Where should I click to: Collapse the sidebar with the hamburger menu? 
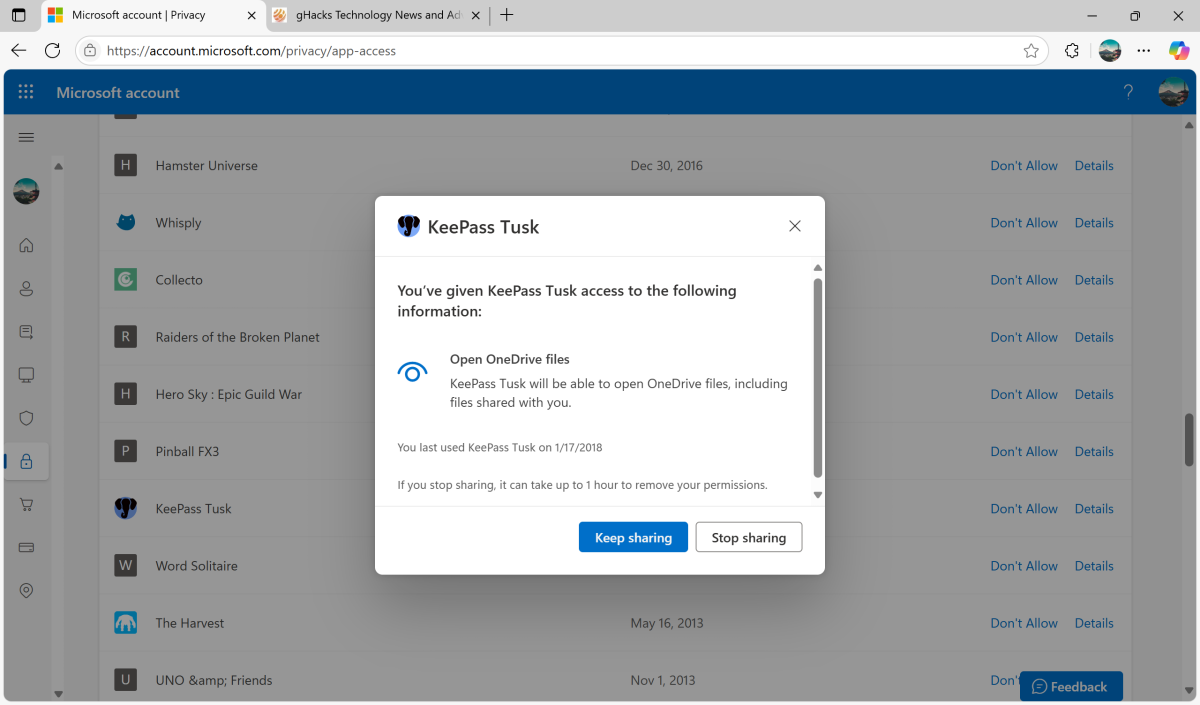pyautogui.click(x=26, y=137)
